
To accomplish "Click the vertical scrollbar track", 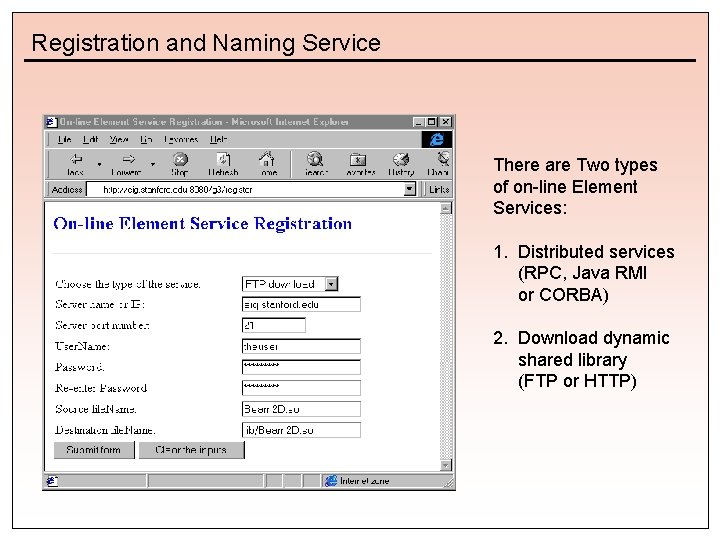I will click(445, 337).
